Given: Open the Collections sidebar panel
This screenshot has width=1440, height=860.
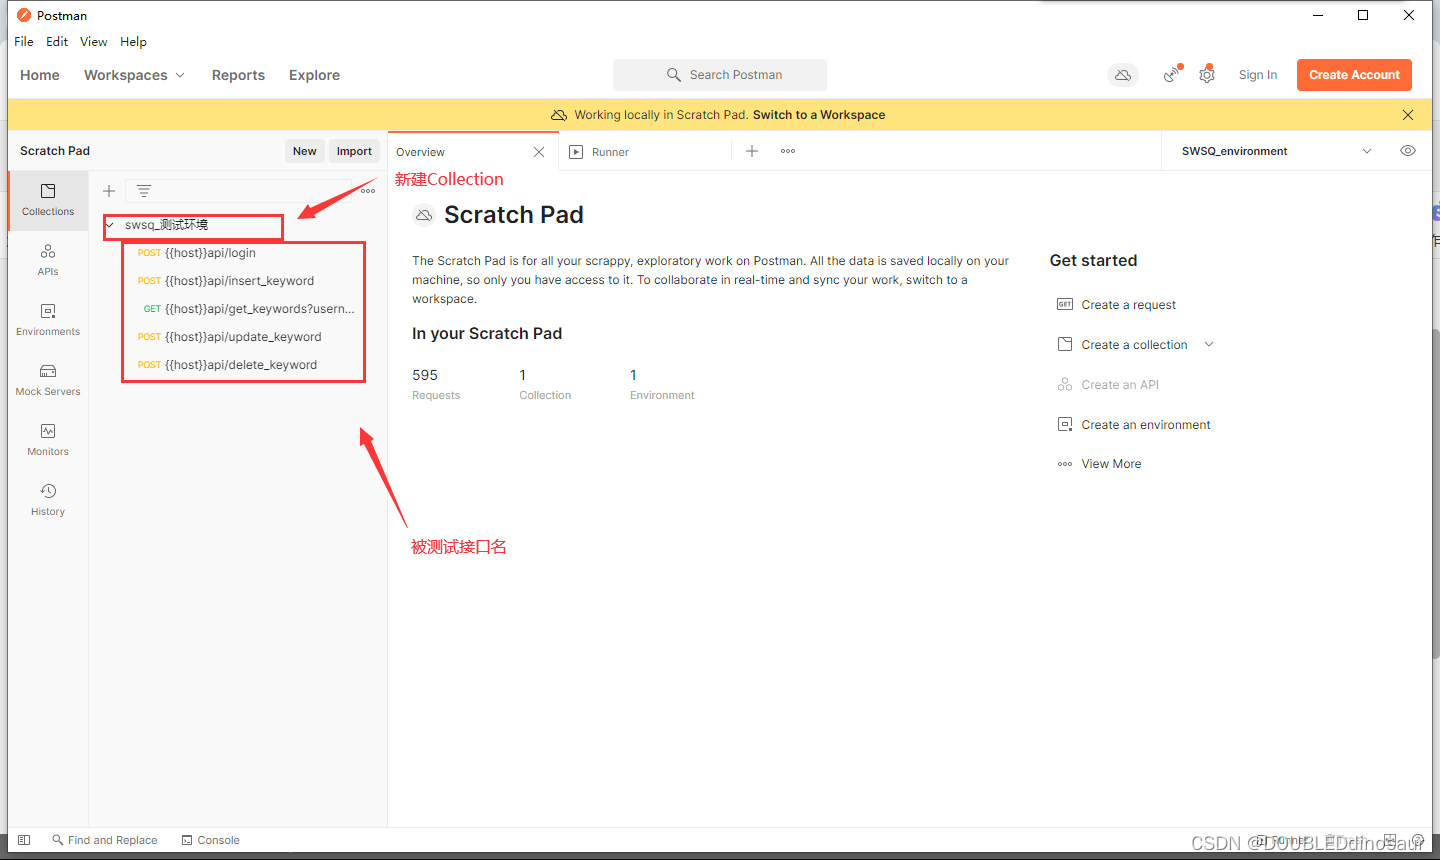Looking at the screenshot, I should tap(48, 200).
